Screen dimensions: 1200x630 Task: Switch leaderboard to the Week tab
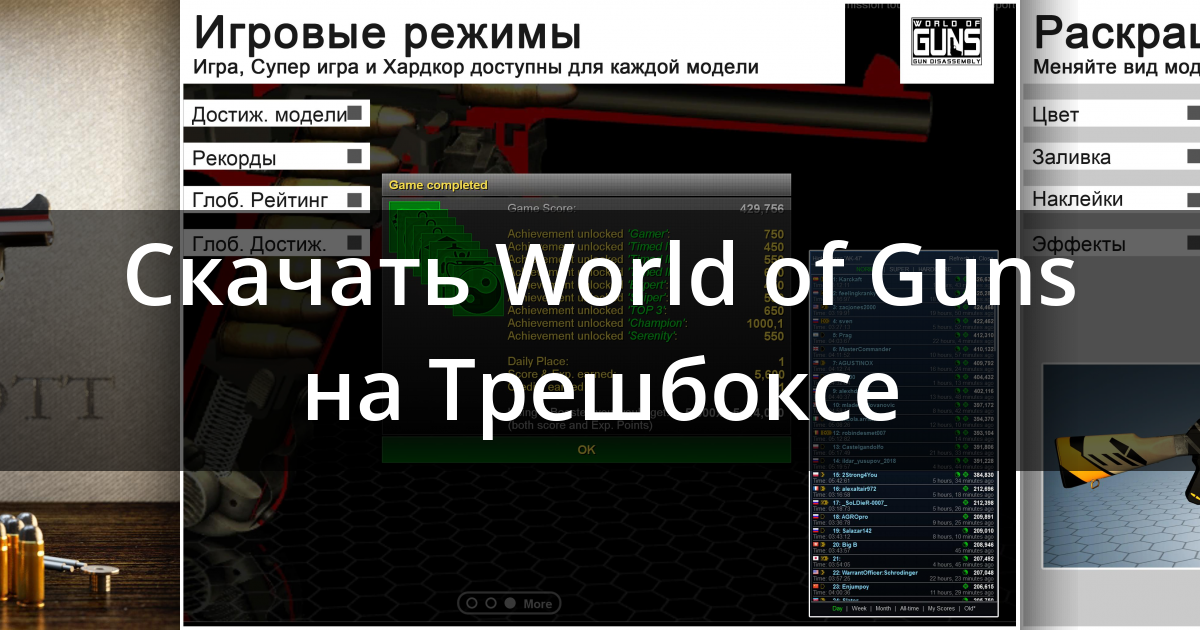[859, 609]
